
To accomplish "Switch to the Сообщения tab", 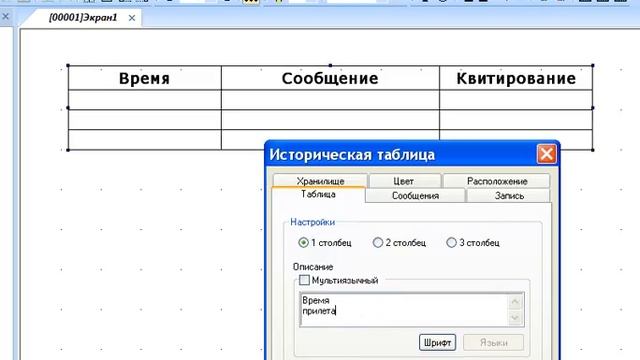I will 415,196.
